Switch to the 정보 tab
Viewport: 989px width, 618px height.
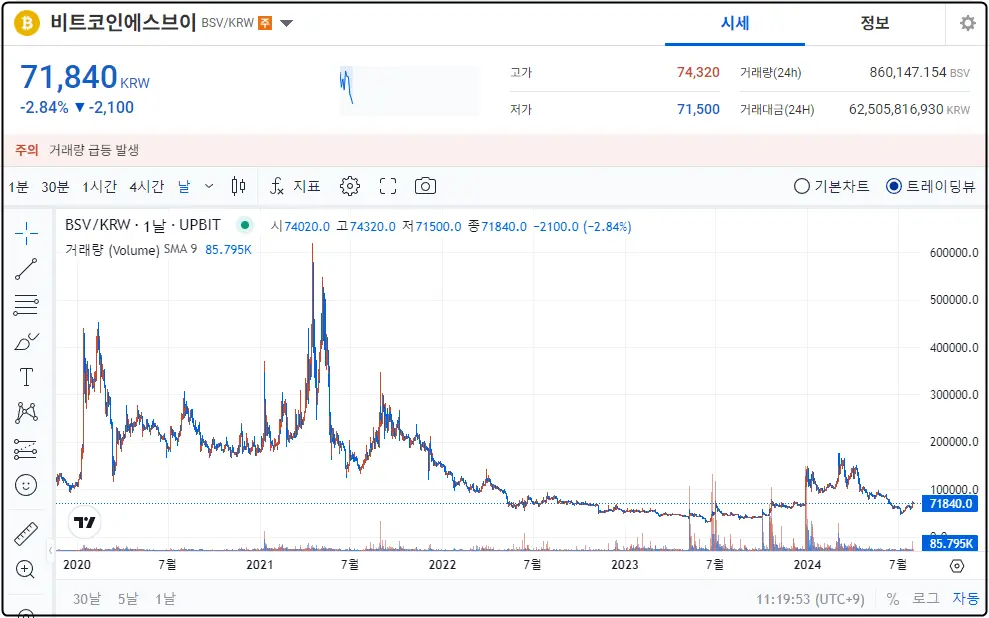(875, 24)
